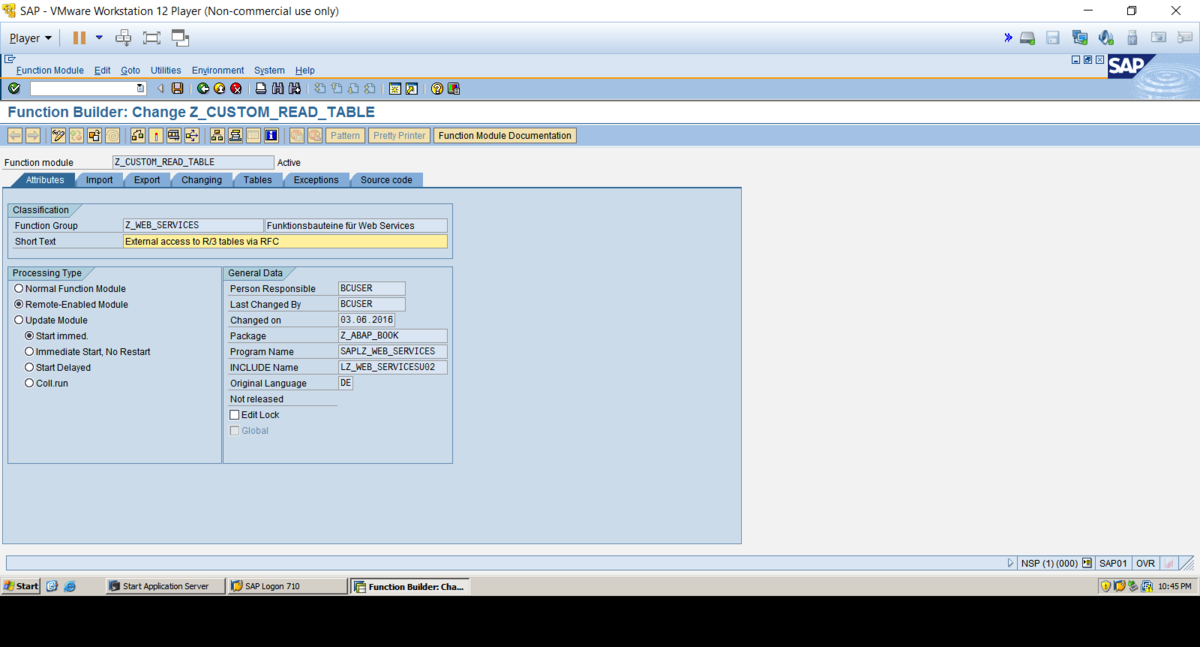This screenshot has width=1200, height=647.
Task: Click the green Enter checkmark icon
Action: [14, 89]
